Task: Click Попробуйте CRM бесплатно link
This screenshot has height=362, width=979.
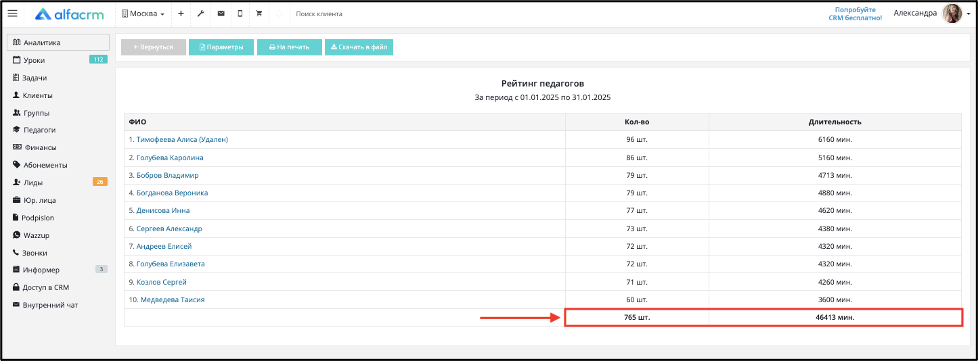Action: point(855,14)
